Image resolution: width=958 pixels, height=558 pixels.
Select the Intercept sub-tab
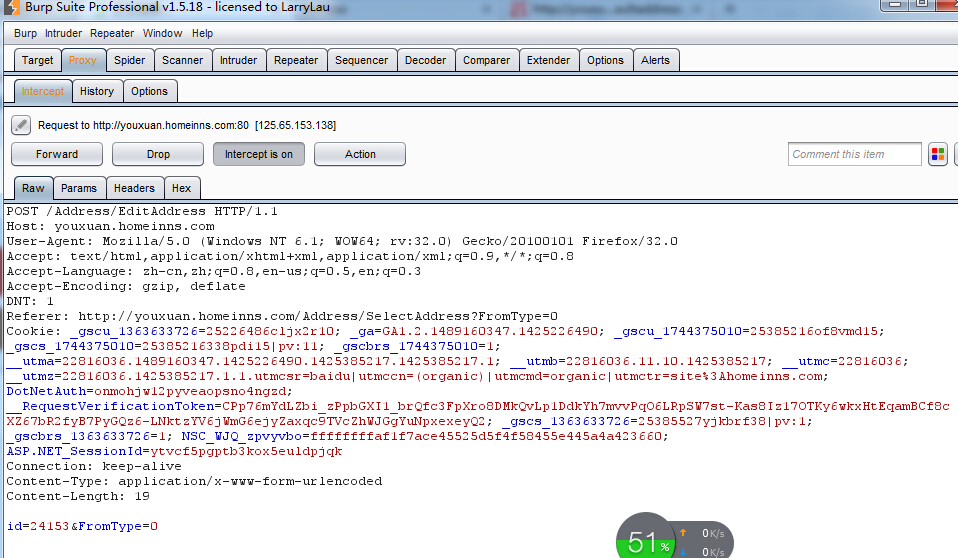pyautogui.click(x=43, y=91)
